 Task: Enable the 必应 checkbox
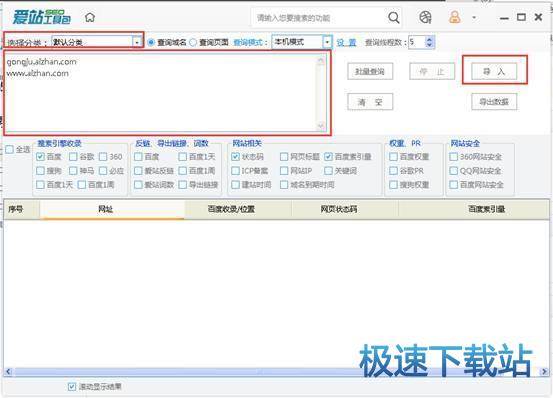click(x=103, y=171)
